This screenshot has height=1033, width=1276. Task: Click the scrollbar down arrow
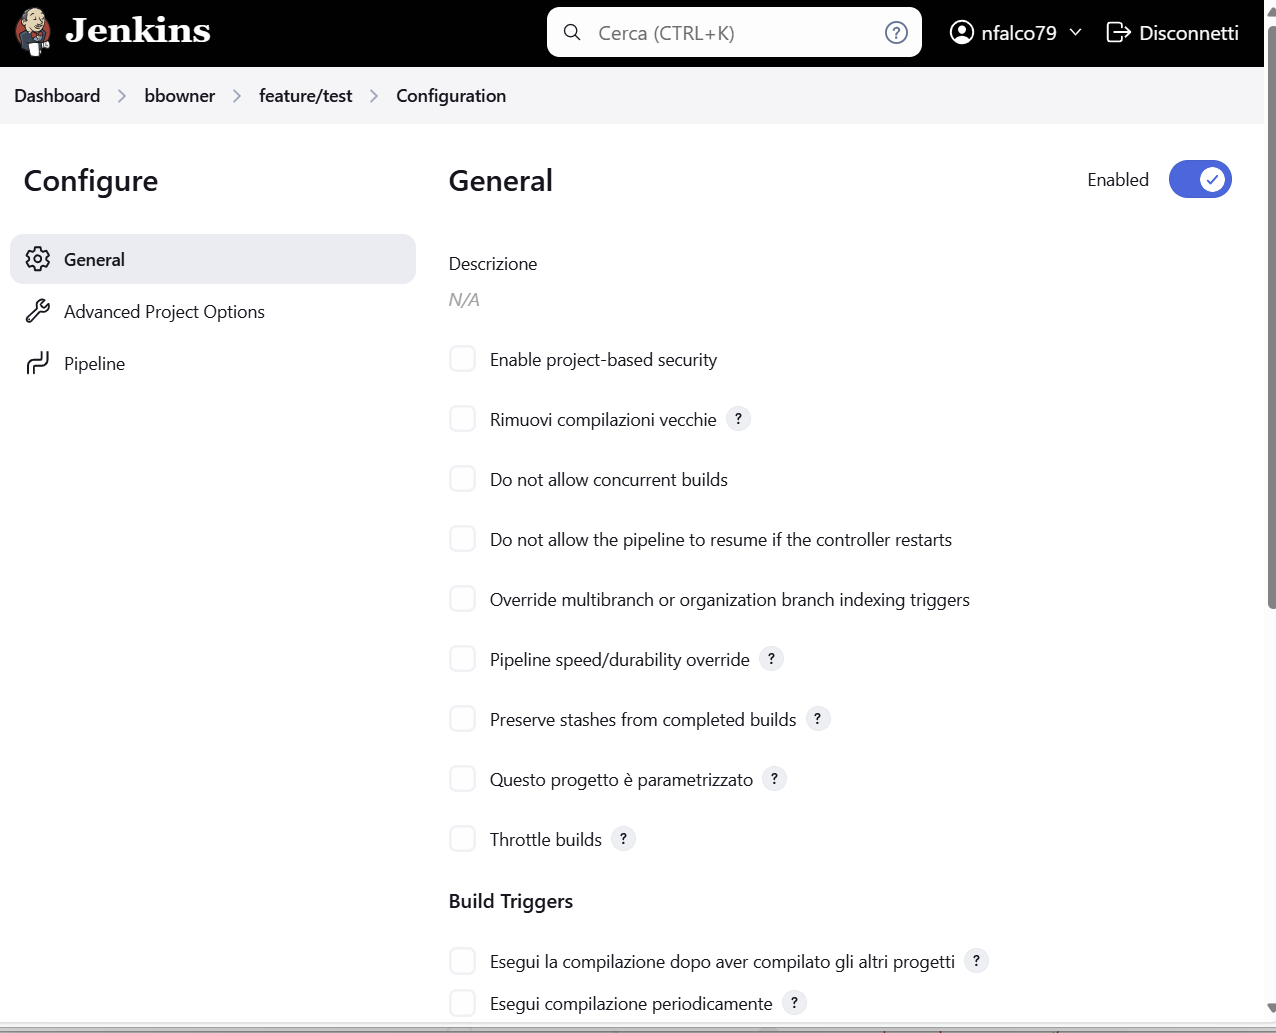click(x=1271, y=1007)
